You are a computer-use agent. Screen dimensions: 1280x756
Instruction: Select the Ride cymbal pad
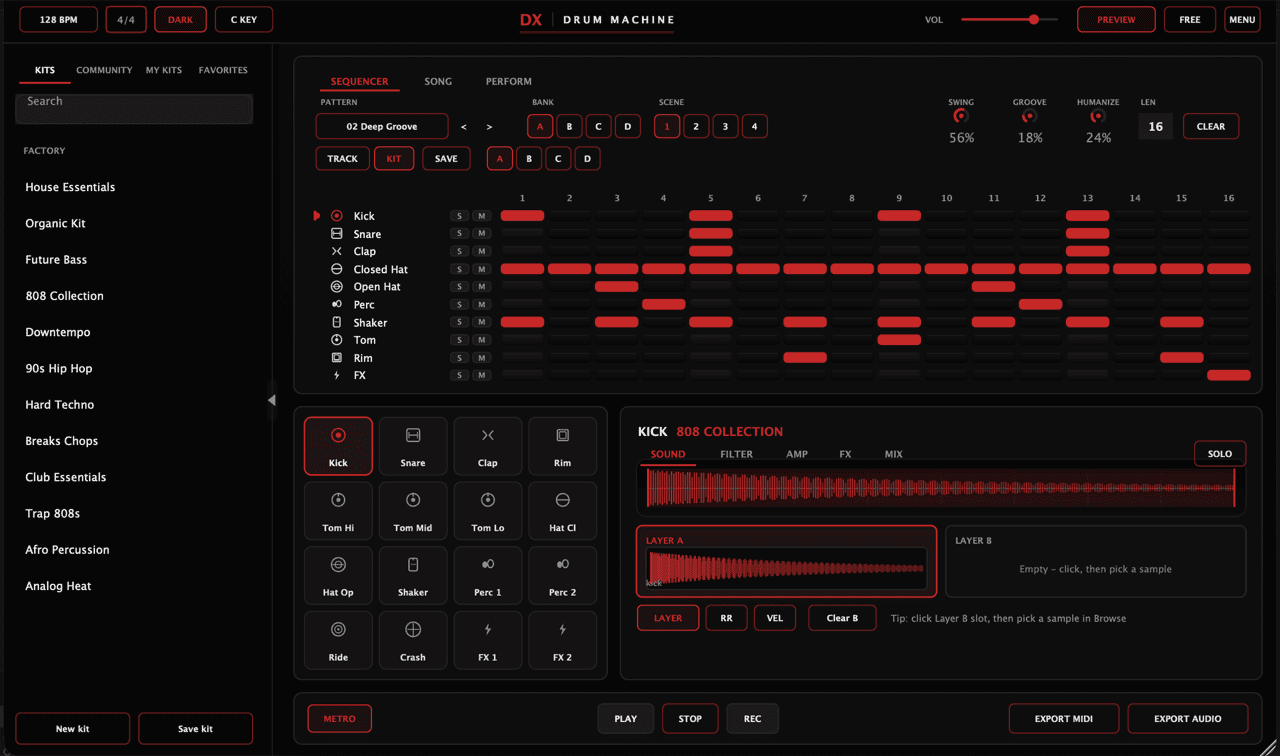[x=338, y=640]
